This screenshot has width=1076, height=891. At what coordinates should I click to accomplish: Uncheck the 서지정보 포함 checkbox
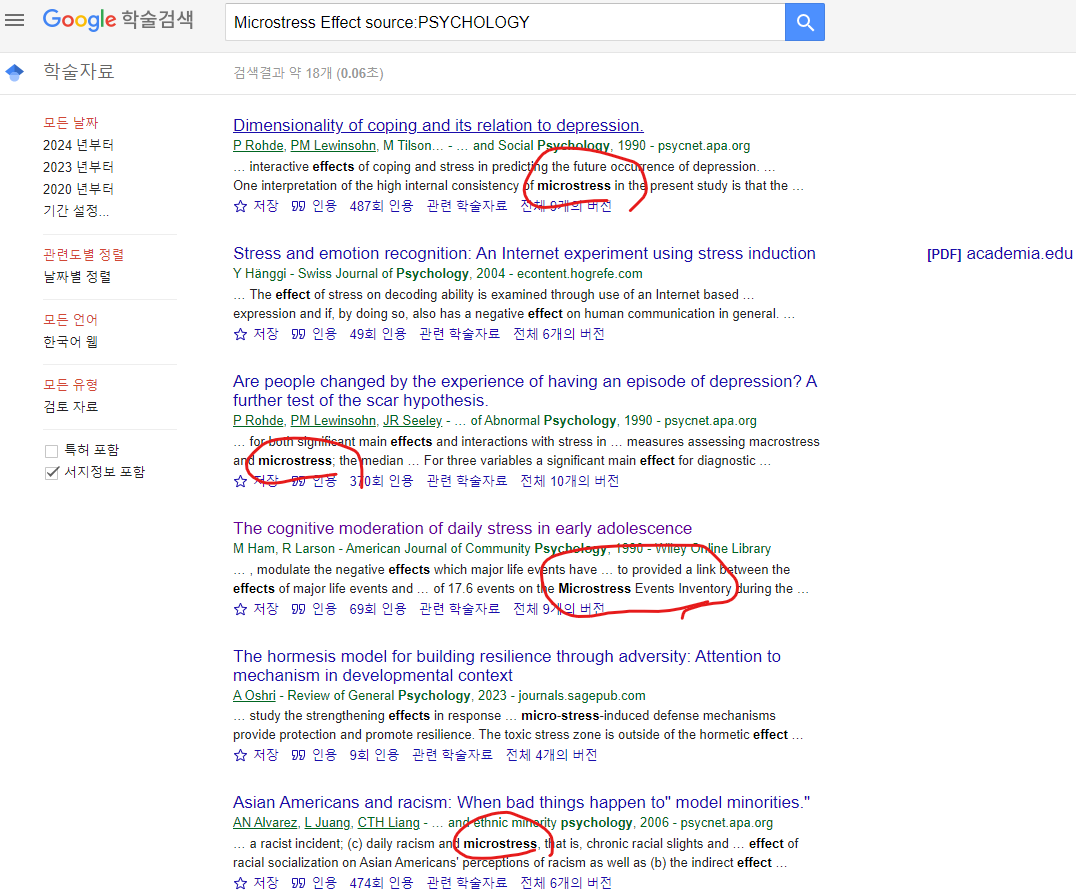51,473
